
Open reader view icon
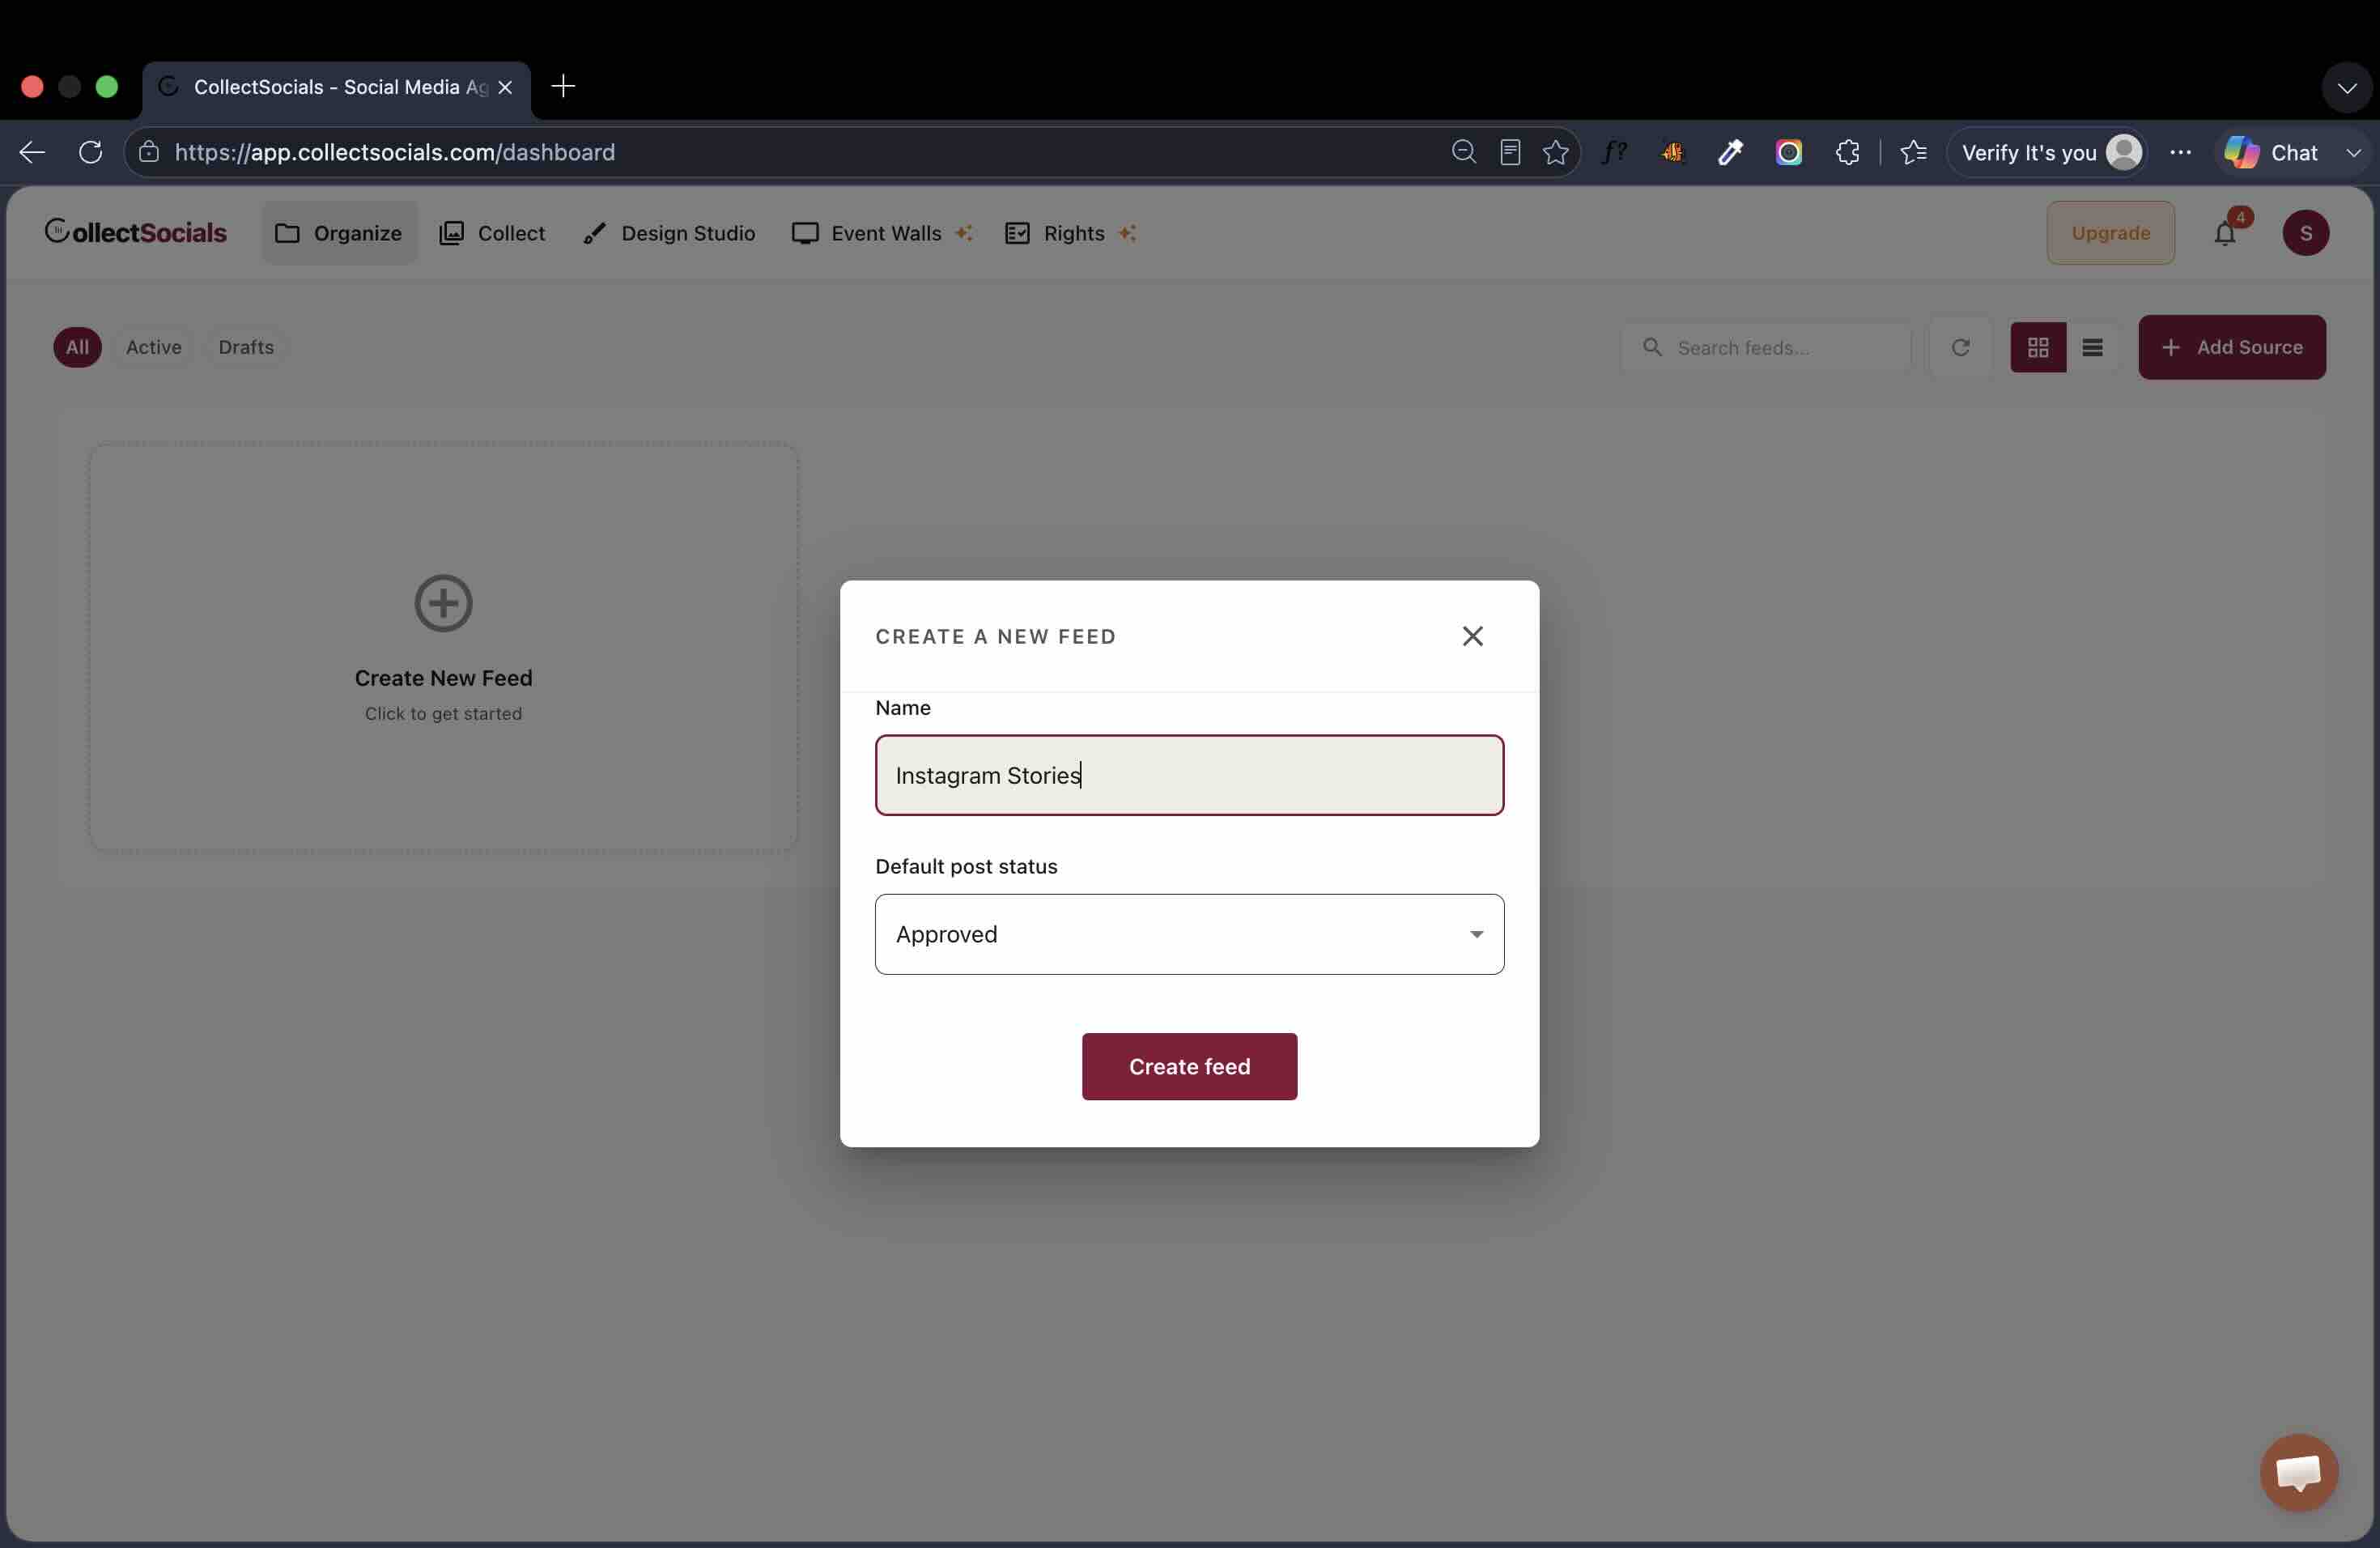[x=1510, y=152]
